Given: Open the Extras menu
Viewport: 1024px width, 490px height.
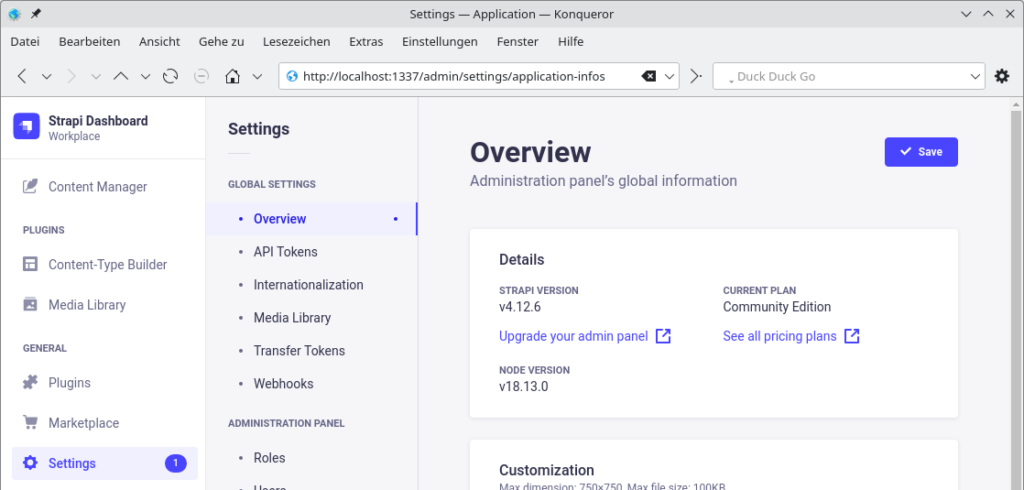Looking at the screenshot, I should tap(366, 42).
